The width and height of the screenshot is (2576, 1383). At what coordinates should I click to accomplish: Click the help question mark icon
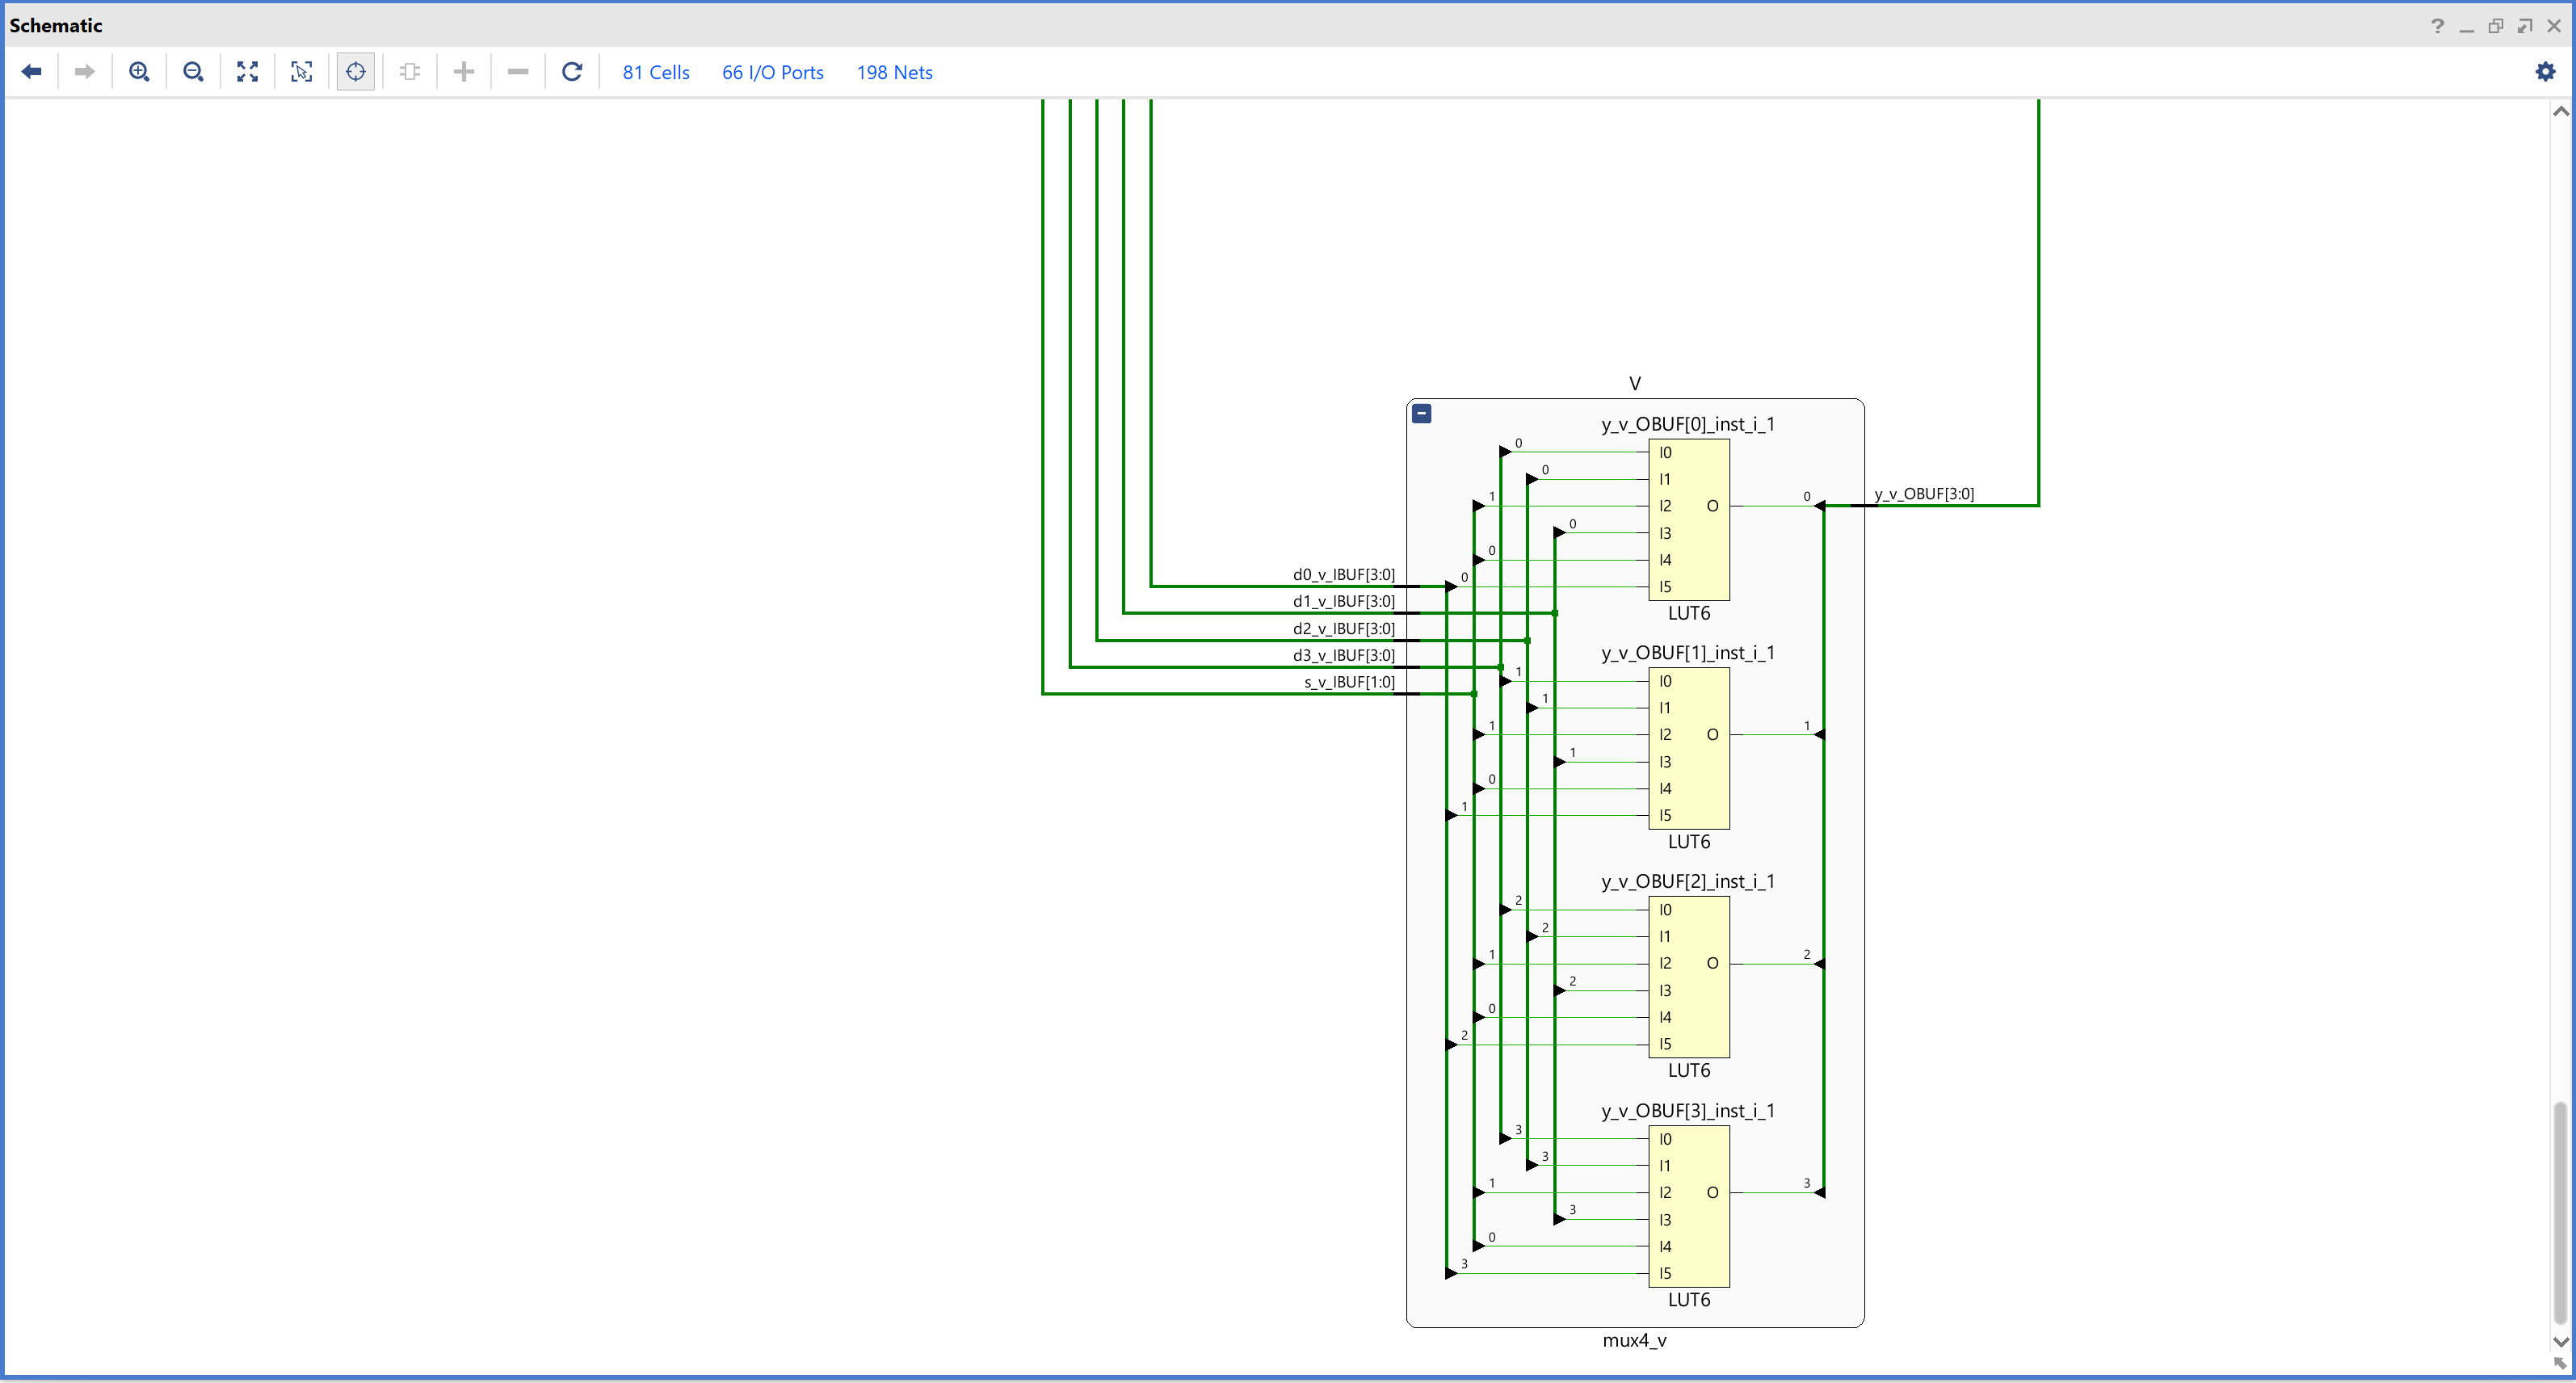2437,26
